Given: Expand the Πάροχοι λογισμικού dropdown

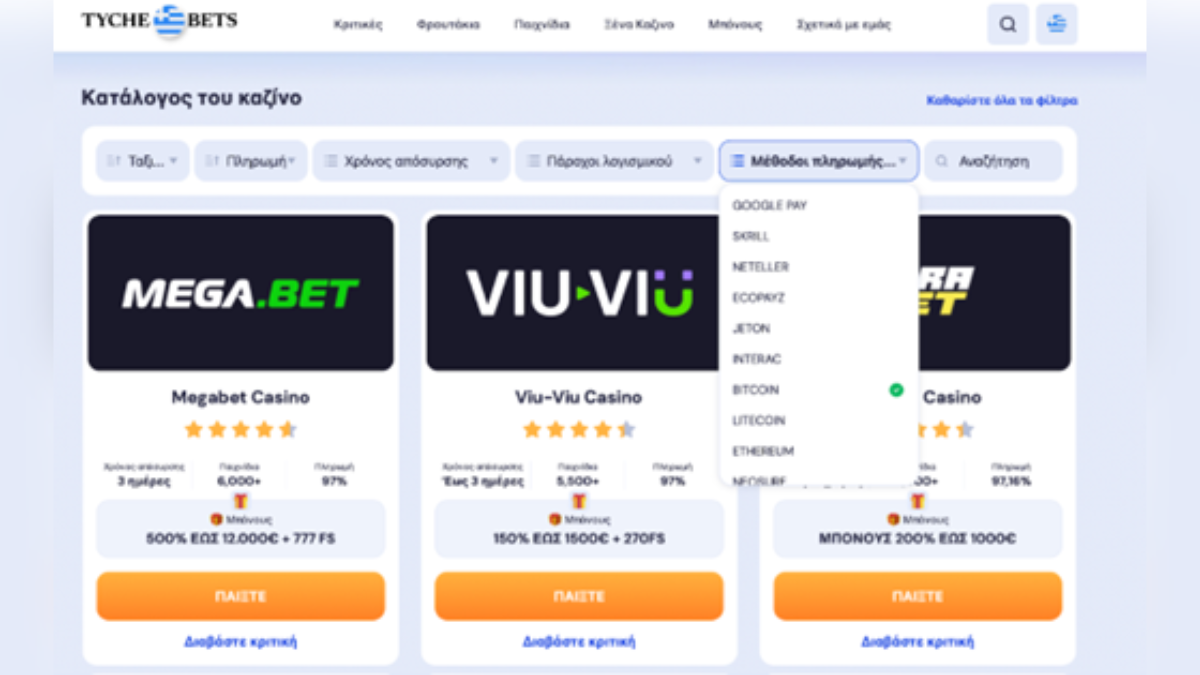Looking at the screenshot, I should click(x=614, y=161).
